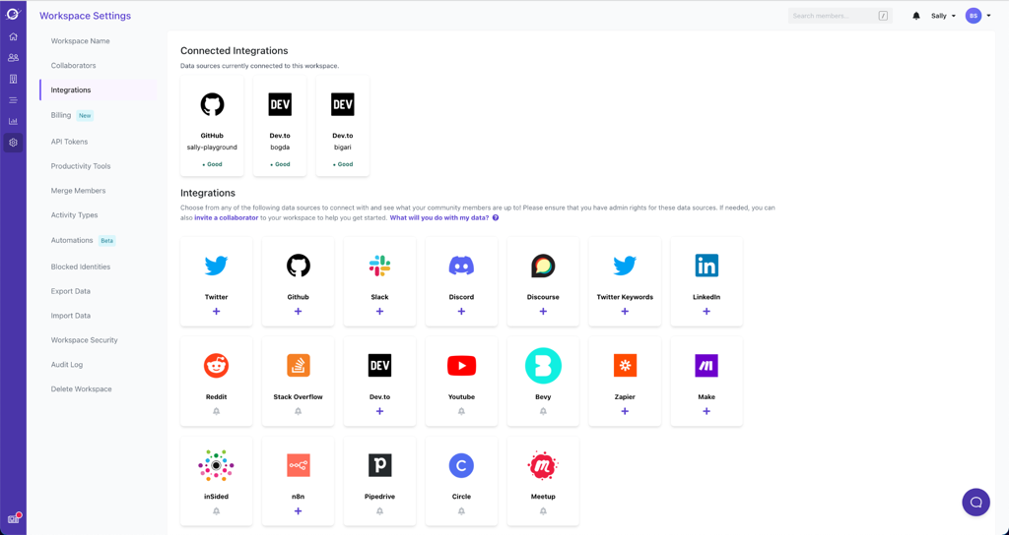Open the chat support bubble
The image size is (1010, 535).
pyautogui.click(x=976, y=502)
